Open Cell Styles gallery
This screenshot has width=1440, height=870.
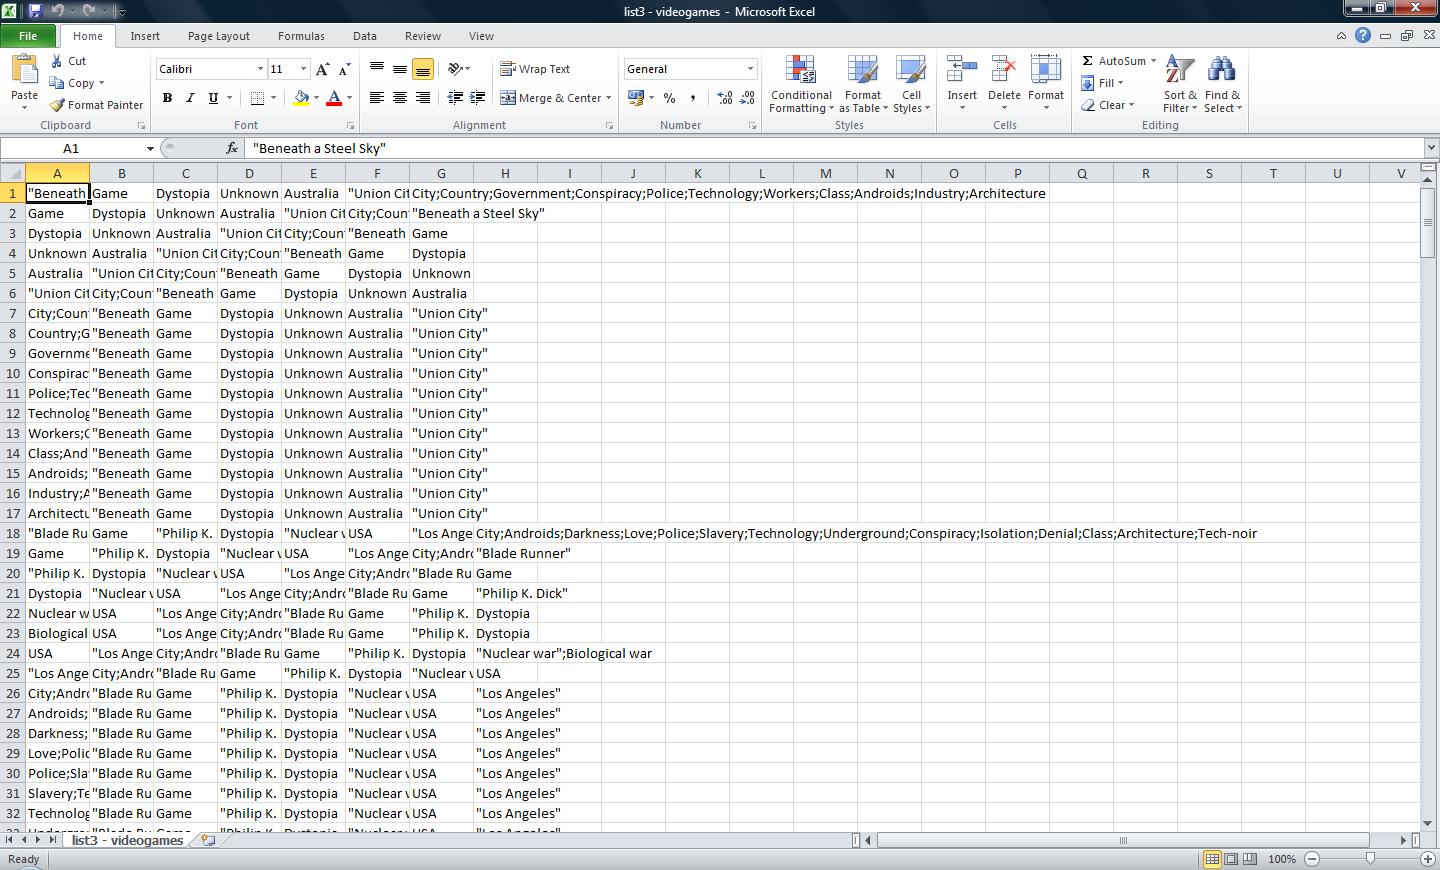click(x=911, y=85)
